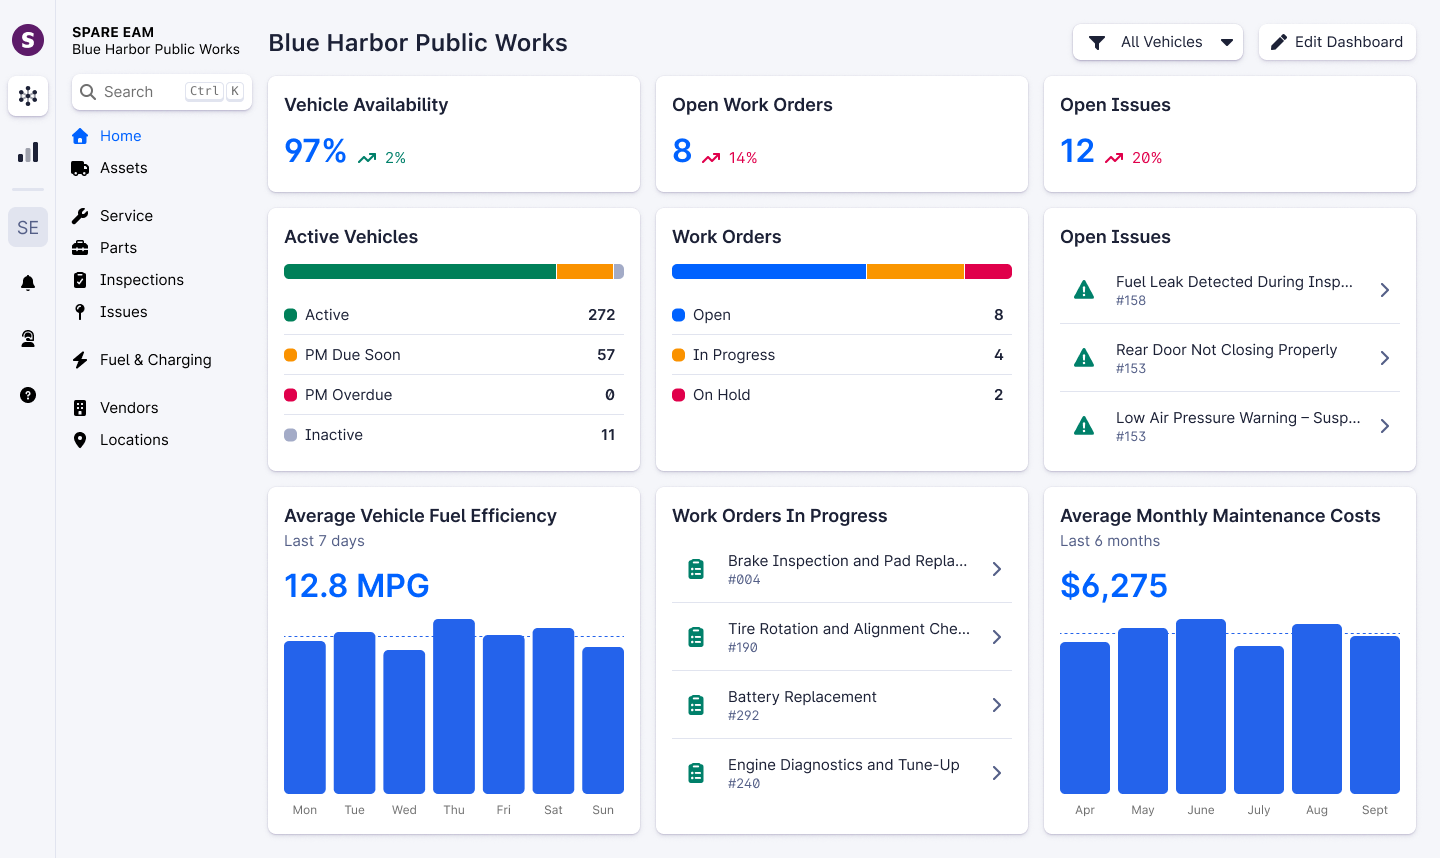1440x858 pixels.
Task: Click Edit Dashboard button
Action: tap(1337, 42)
